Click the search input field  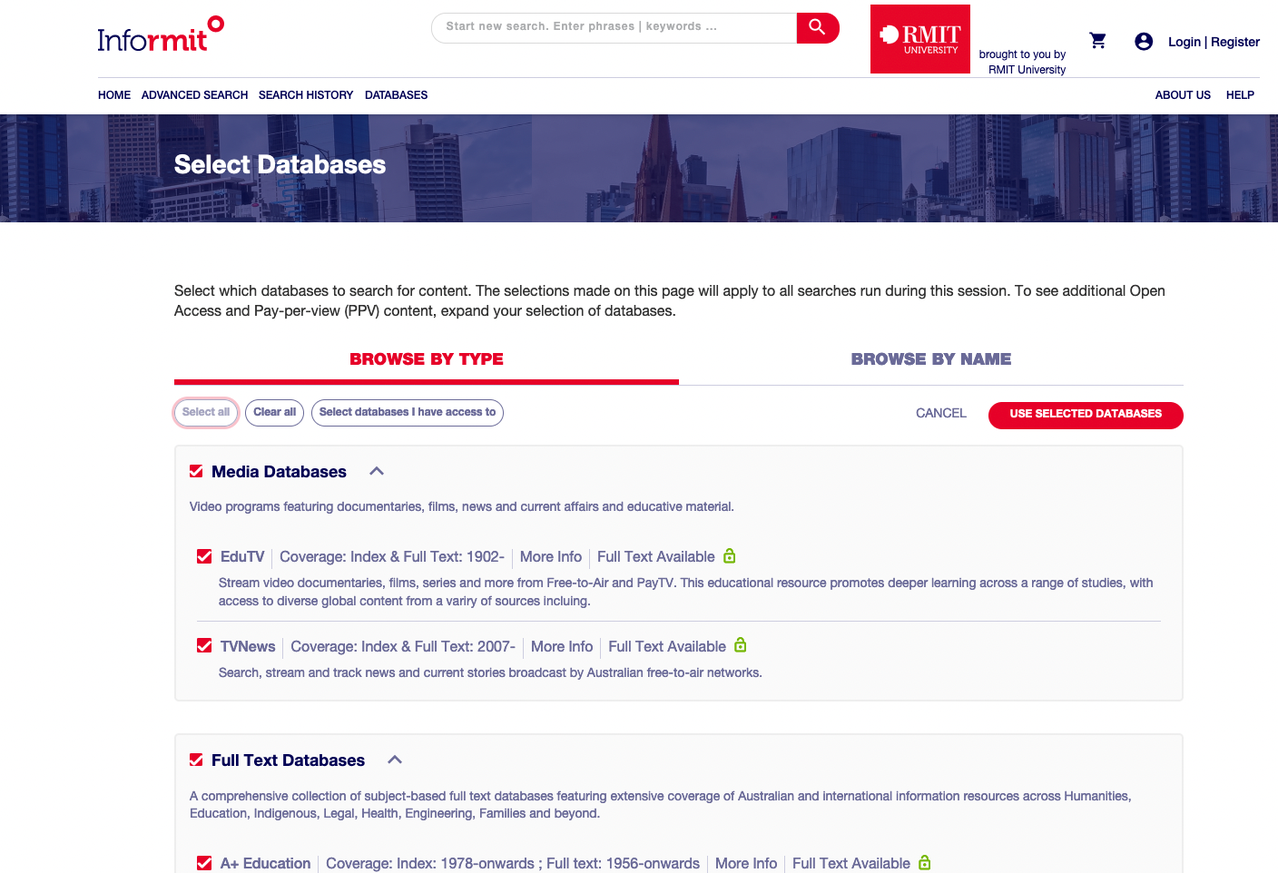(x=610, y=27)
